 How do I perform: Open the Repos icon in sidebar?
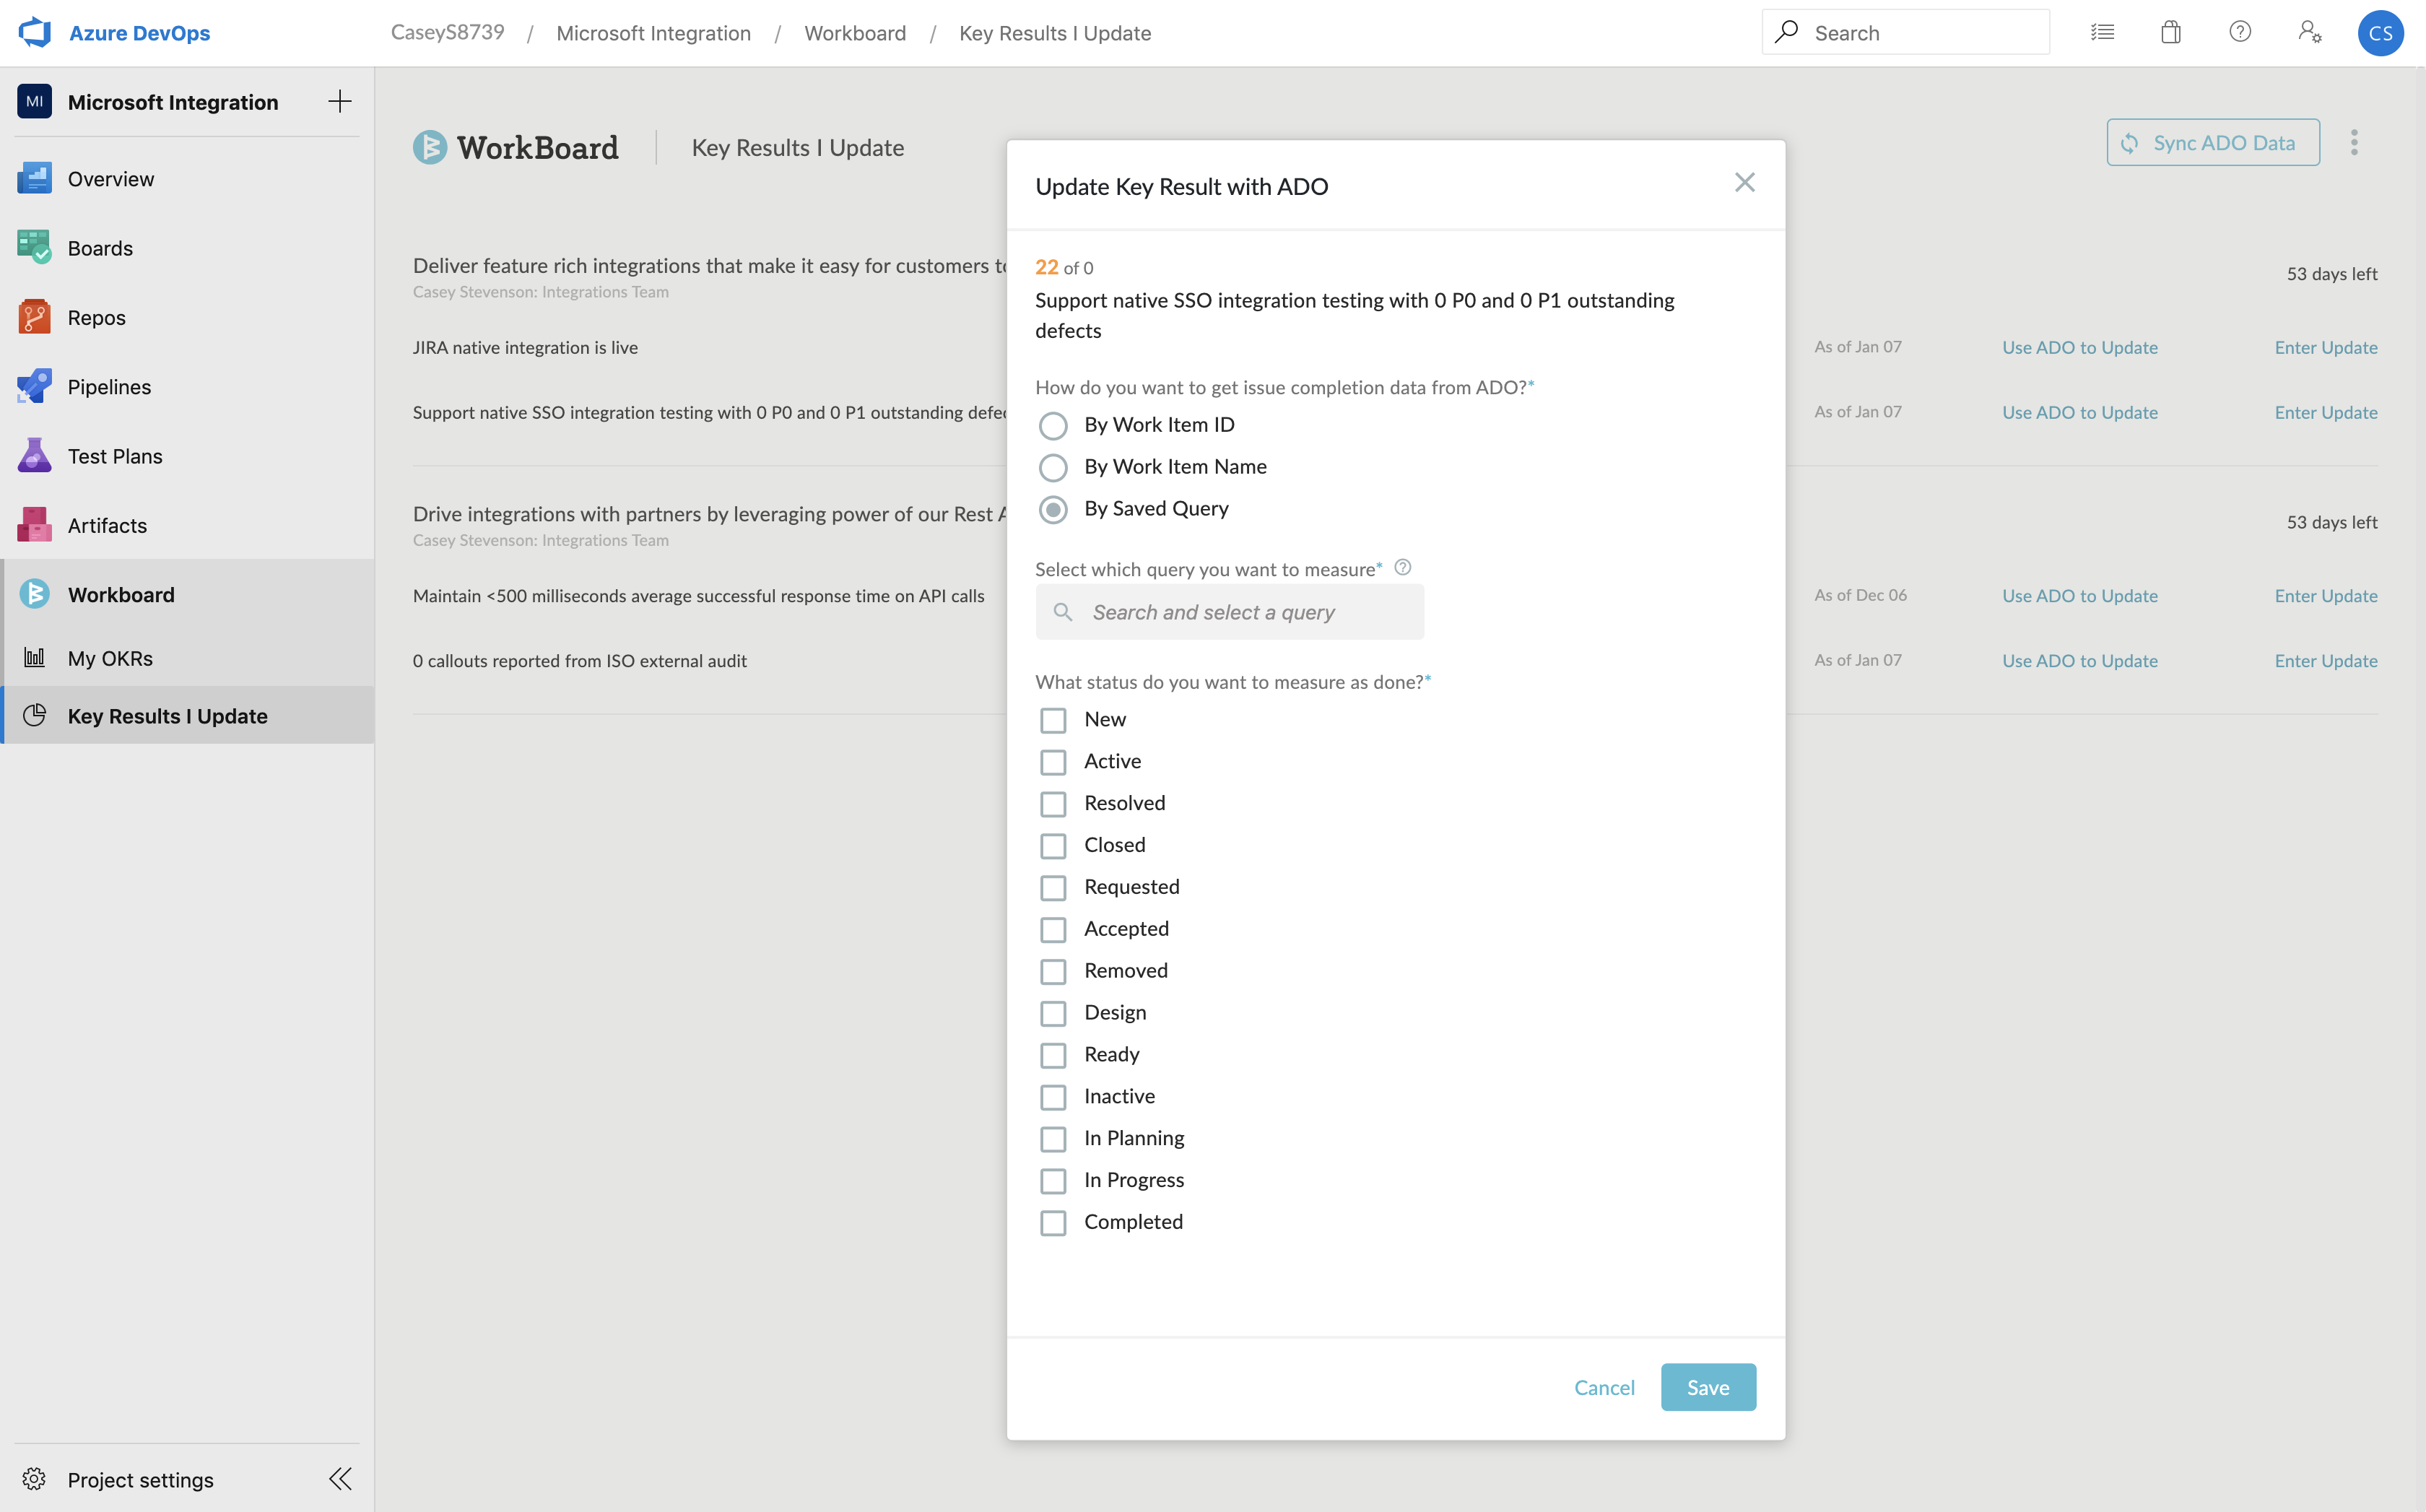pyautogui.click(x=34, y=317)
